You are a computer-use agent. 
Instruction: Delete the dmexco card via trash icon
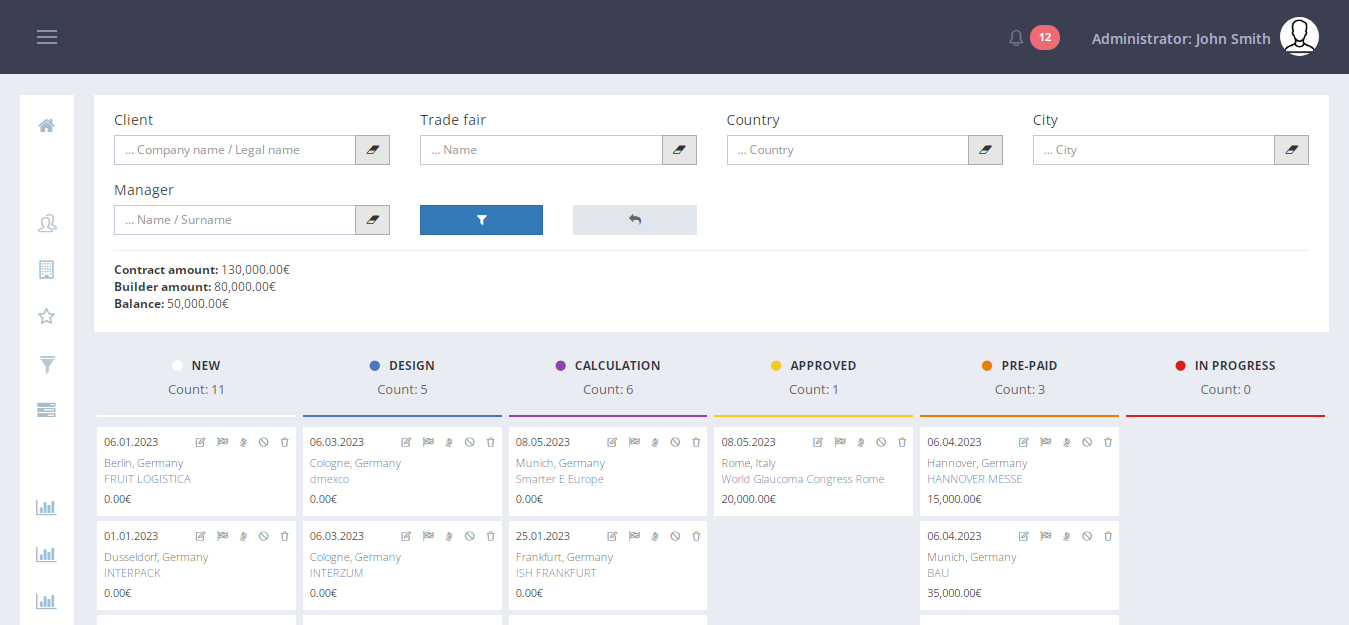[x=490, y=442]
